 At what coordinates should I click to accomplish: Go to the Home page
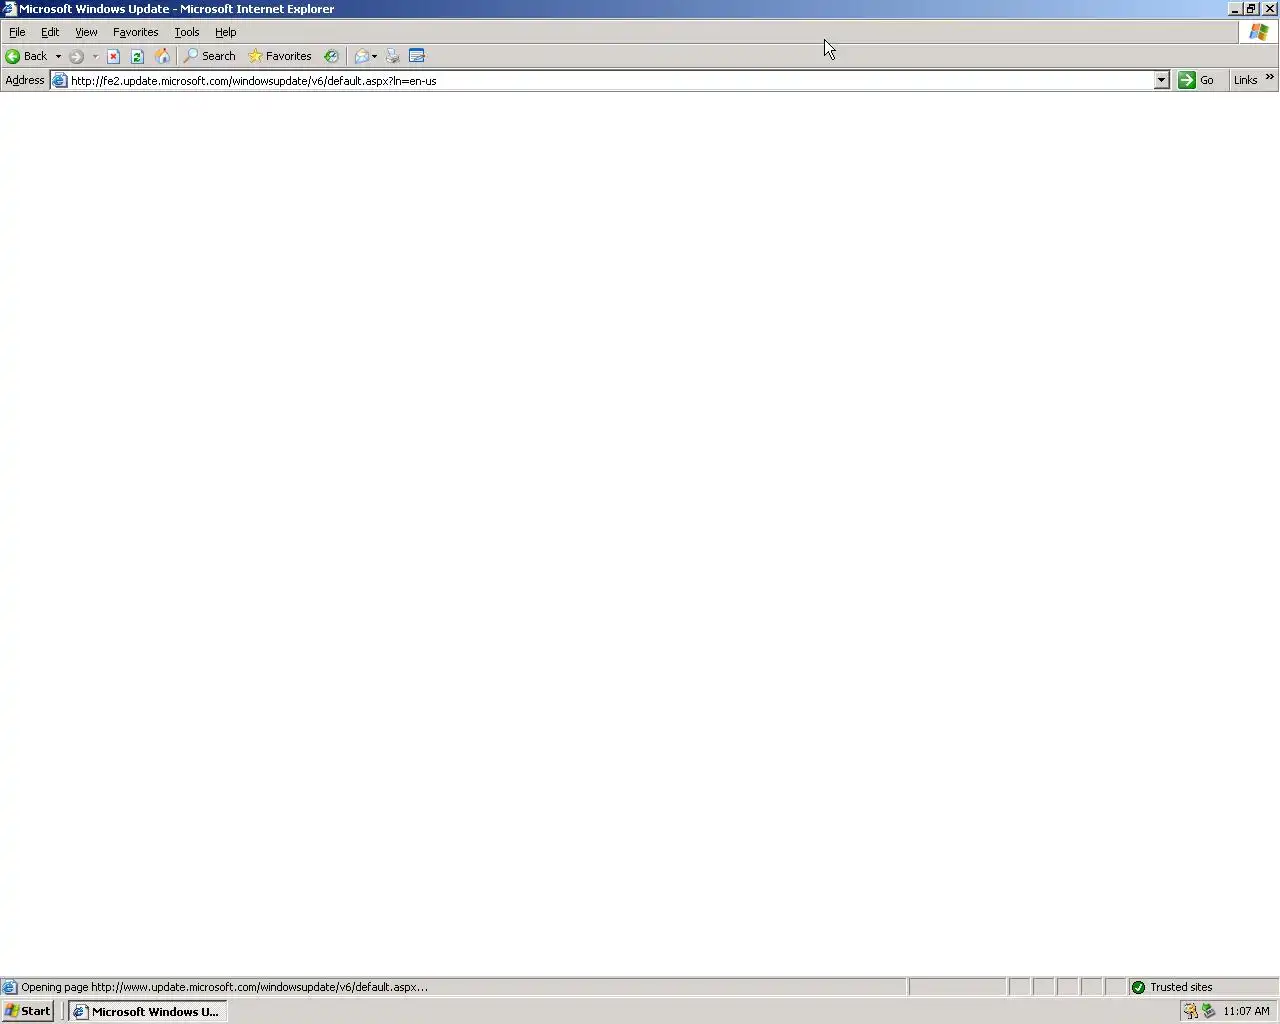click(162, 56)
